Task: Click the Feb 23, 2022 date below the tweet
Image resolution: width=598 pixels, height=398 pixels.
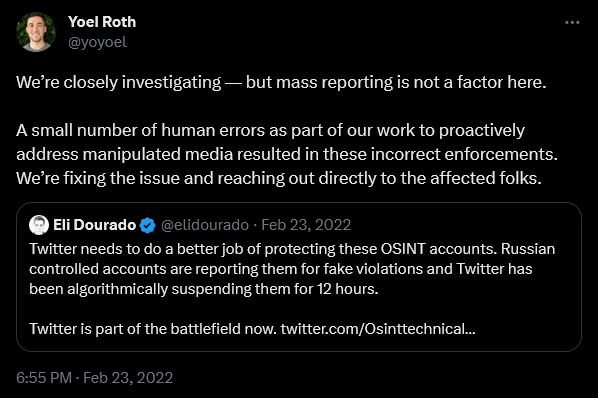Action: click(128, 378)
